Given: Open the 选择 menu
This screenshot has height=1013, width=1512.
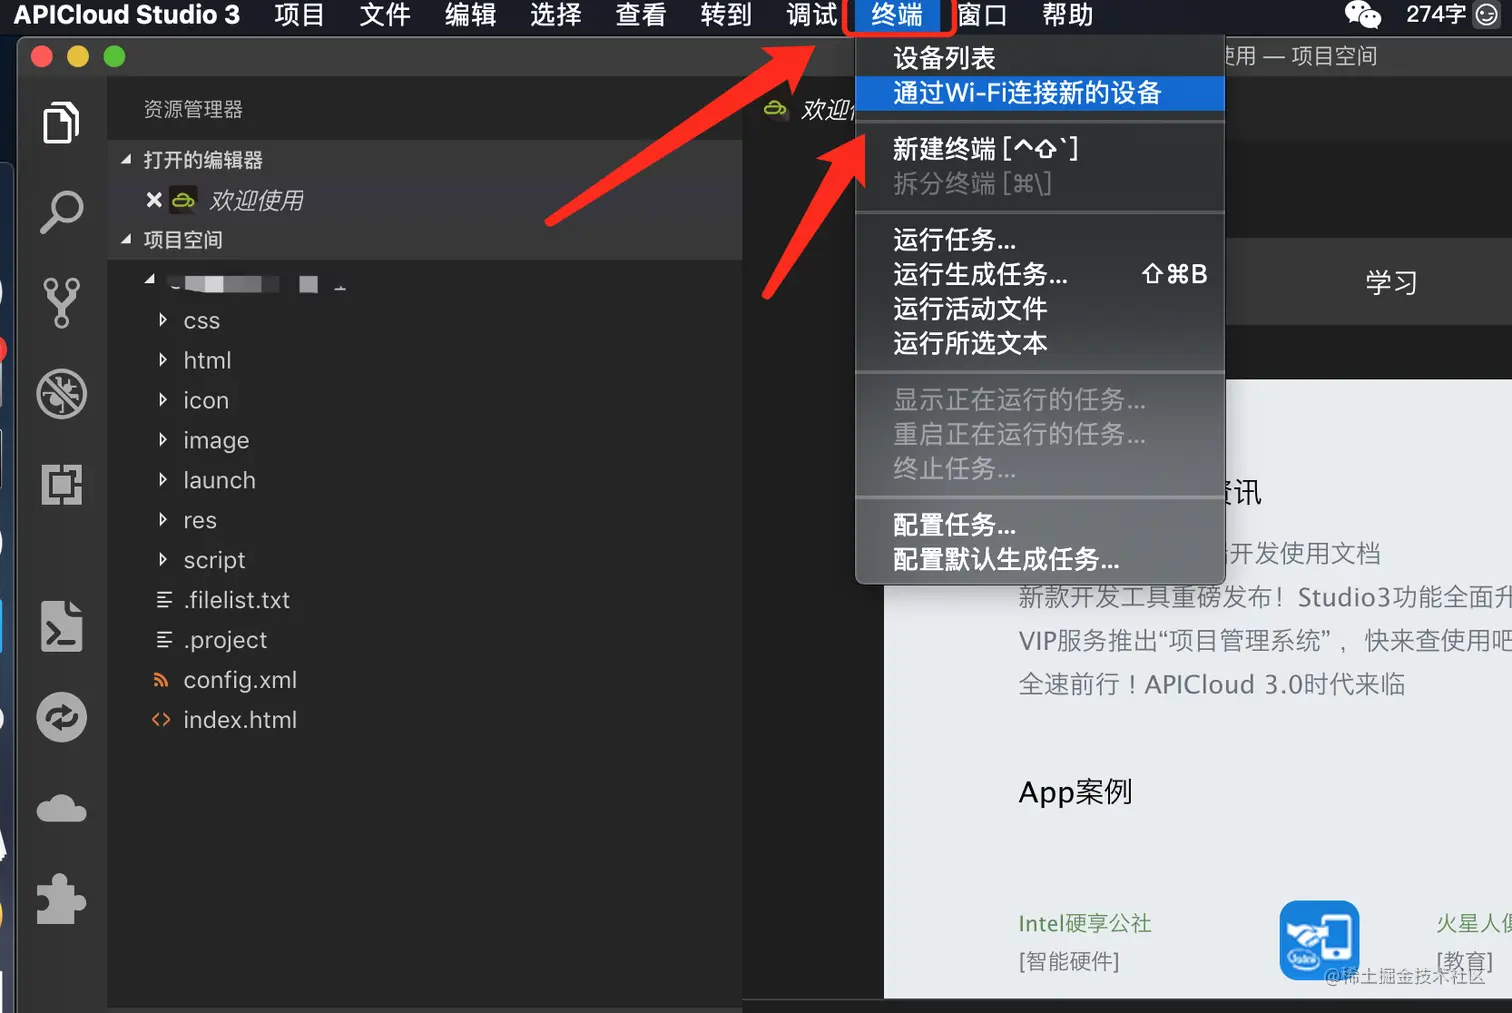Looking at the screenshot, I should point(556,15).
